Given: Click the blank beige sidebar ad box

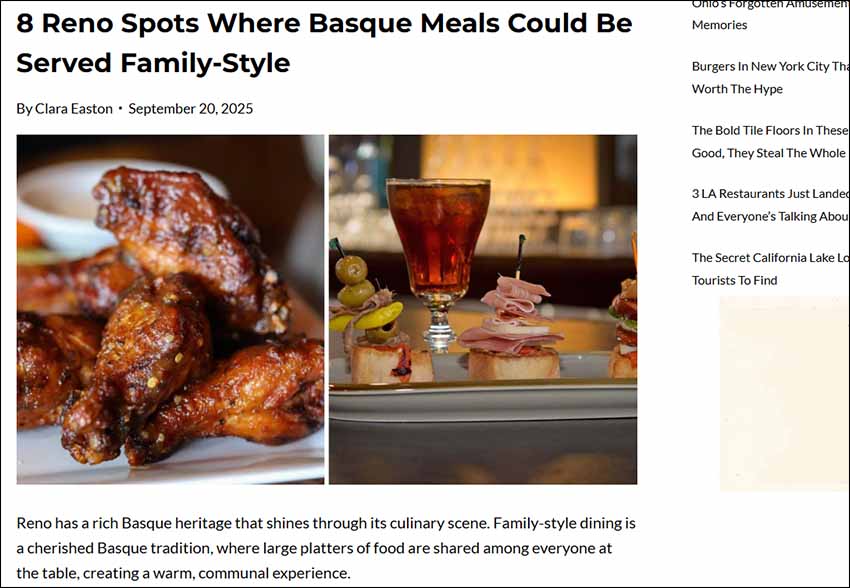Looking at the screenshot, I should tap(784, 392).
